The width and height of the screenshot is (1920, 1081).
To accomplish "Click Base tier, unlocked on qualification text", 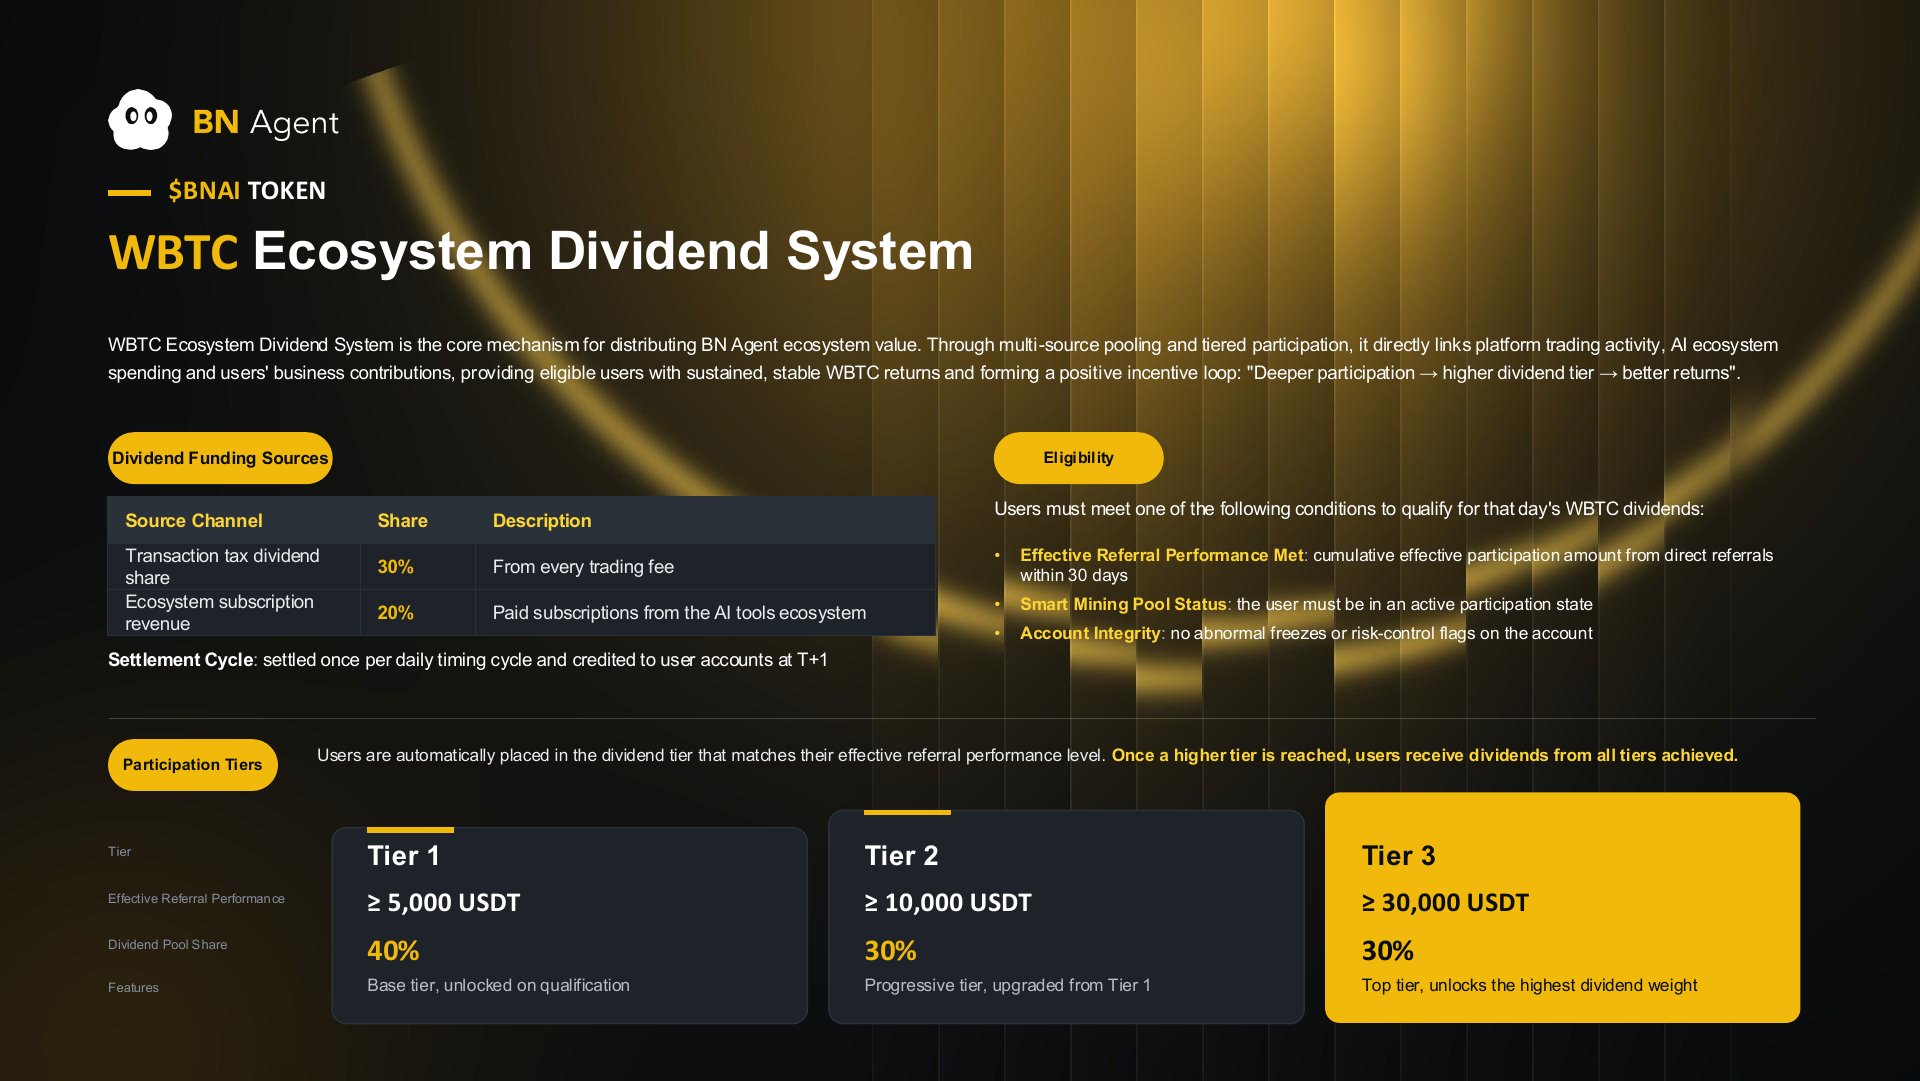I will [x=498, y=985].
